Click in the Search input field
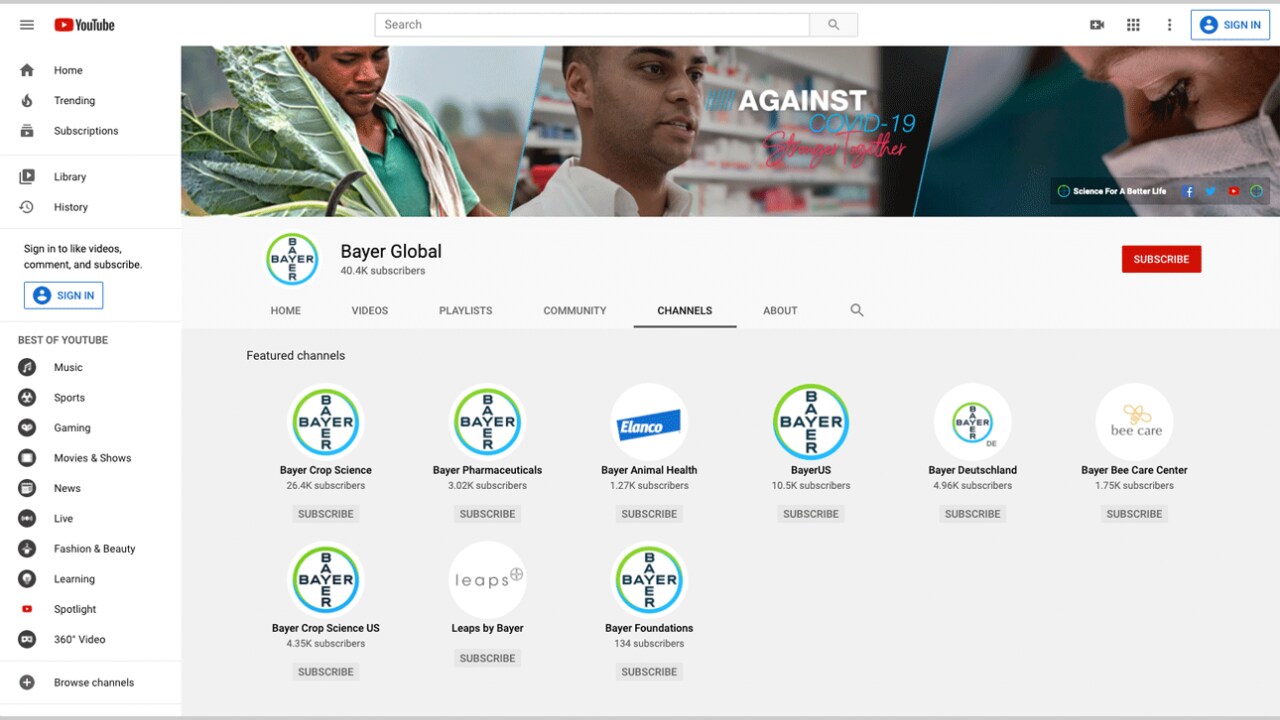This screenshot has width=1280, height=720. [x=592, y=25]
